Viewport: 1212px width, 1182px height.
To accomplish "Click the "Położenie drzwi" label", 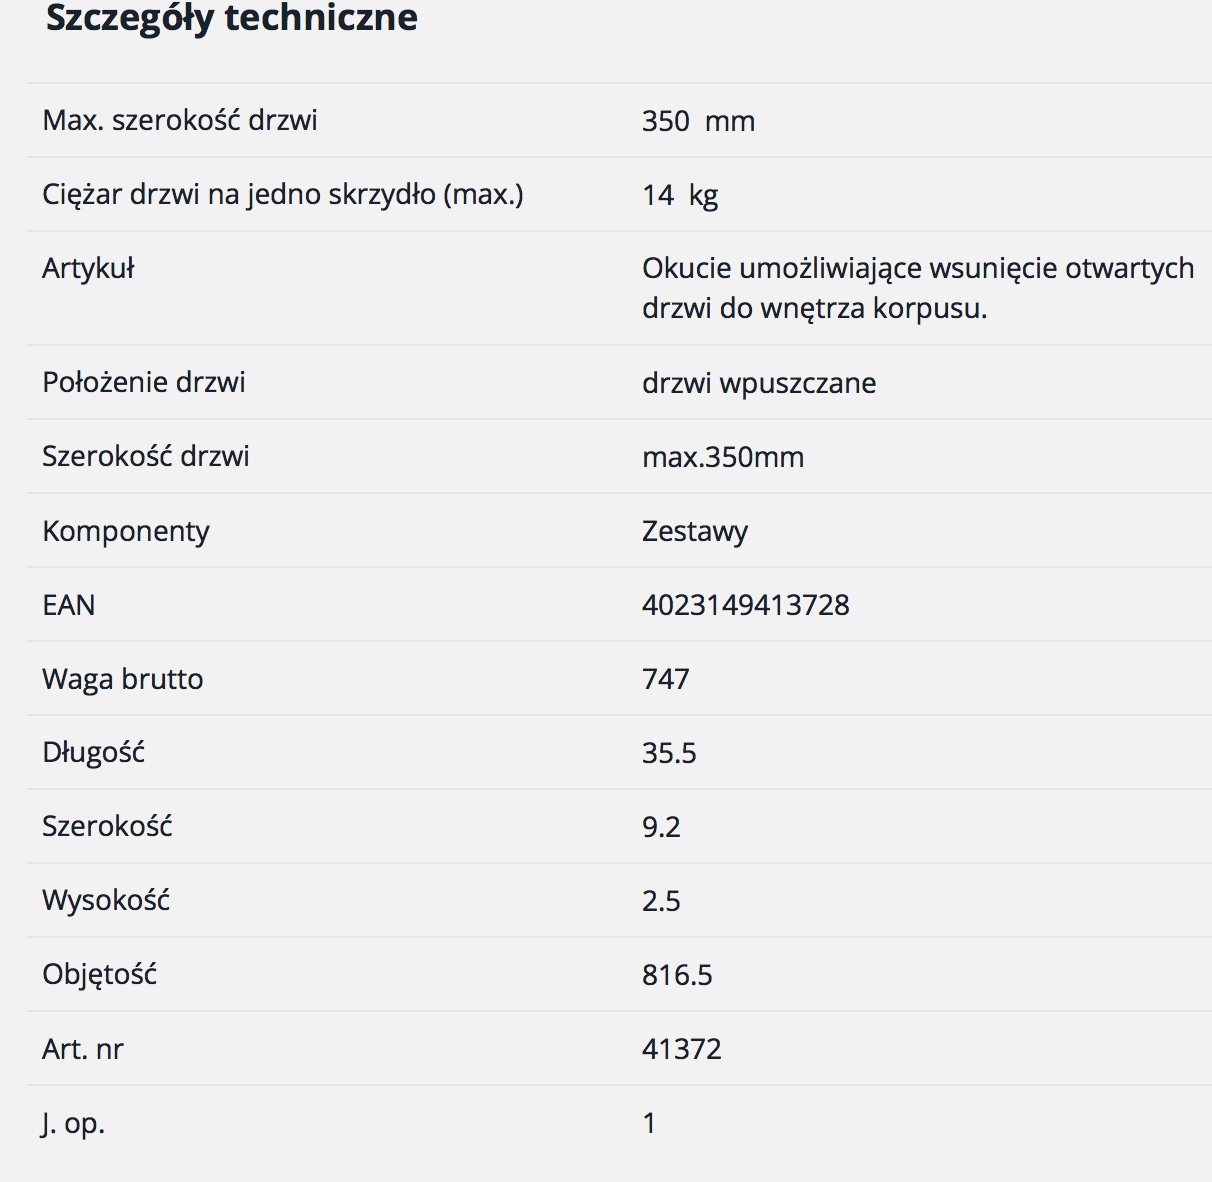I will point(144,382).
